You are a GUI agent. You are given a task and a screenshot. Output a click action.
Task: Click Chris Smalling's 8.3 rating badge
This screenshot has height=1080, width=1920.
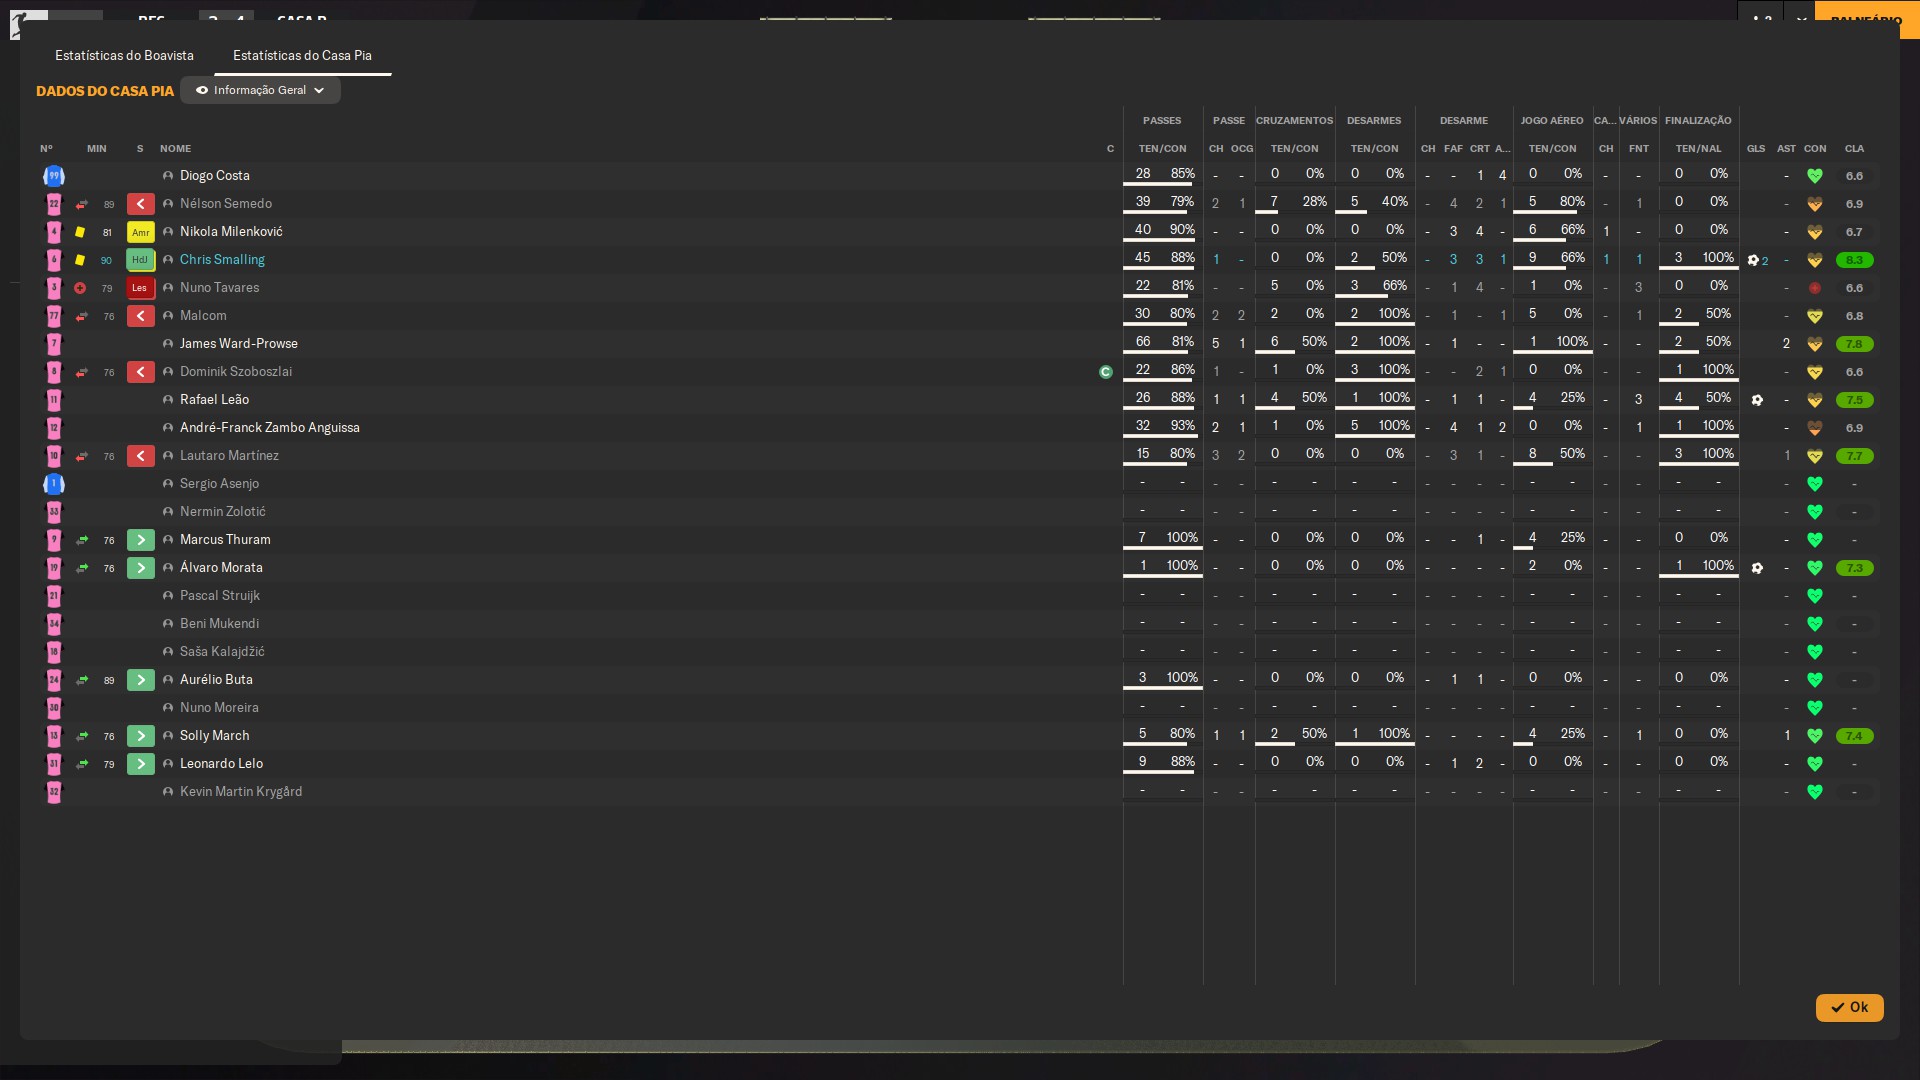tap(1854, 260)
